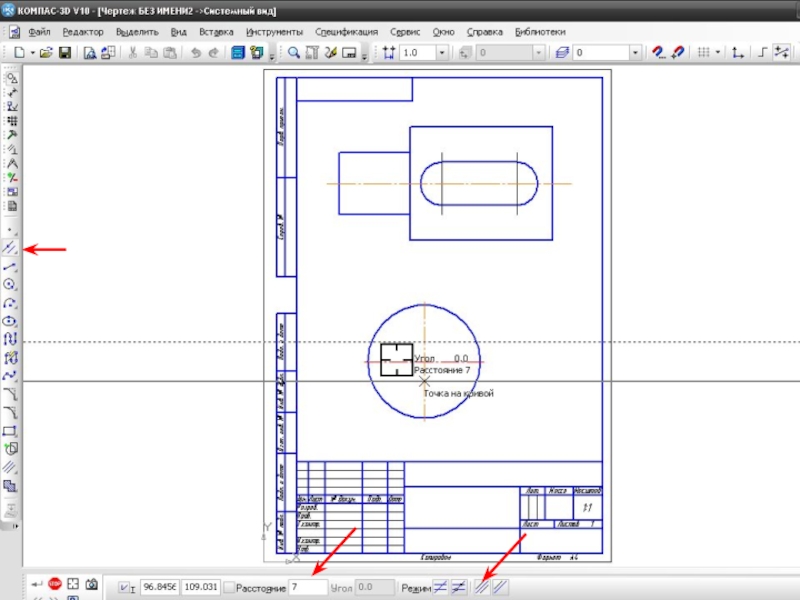800x600 pixels.
Task: Select the hatching tool in left toolbar
Action: [x=11, y=467]
